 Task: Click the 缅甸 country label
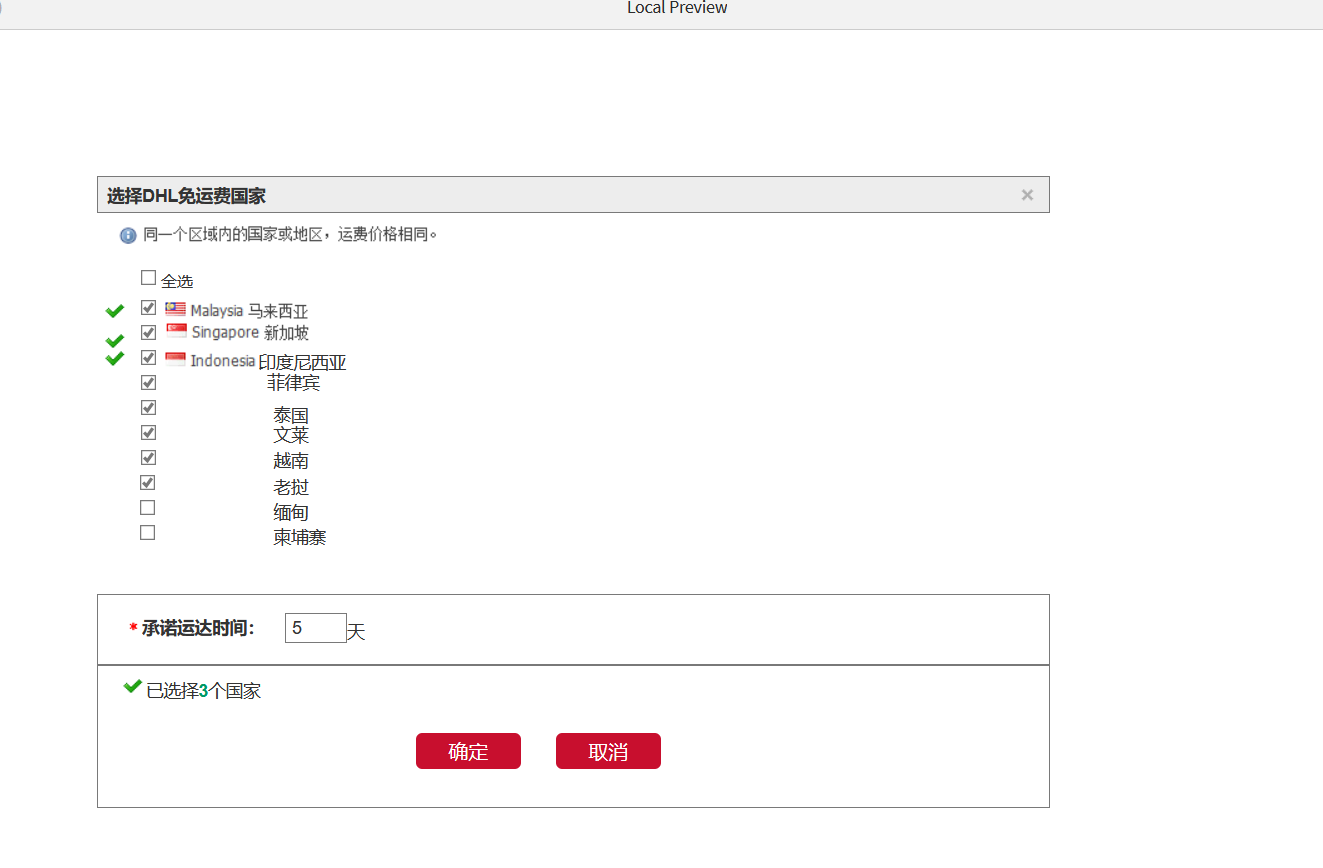(291, 513)
